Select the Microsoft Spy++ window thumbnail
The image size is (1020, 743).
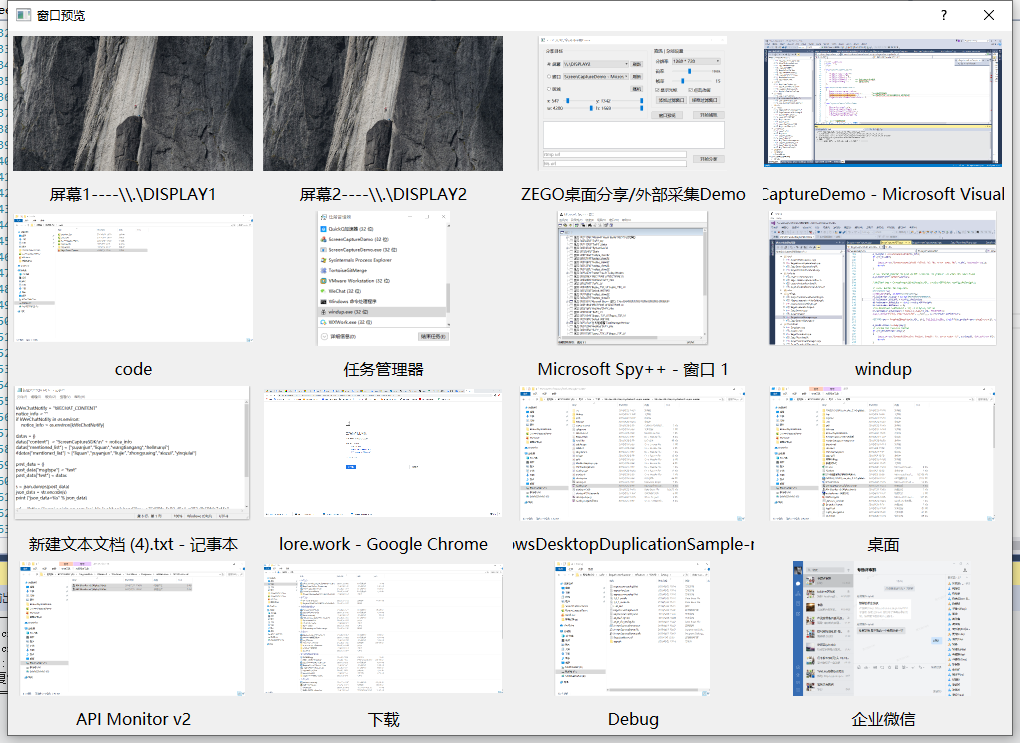[633, 278]
